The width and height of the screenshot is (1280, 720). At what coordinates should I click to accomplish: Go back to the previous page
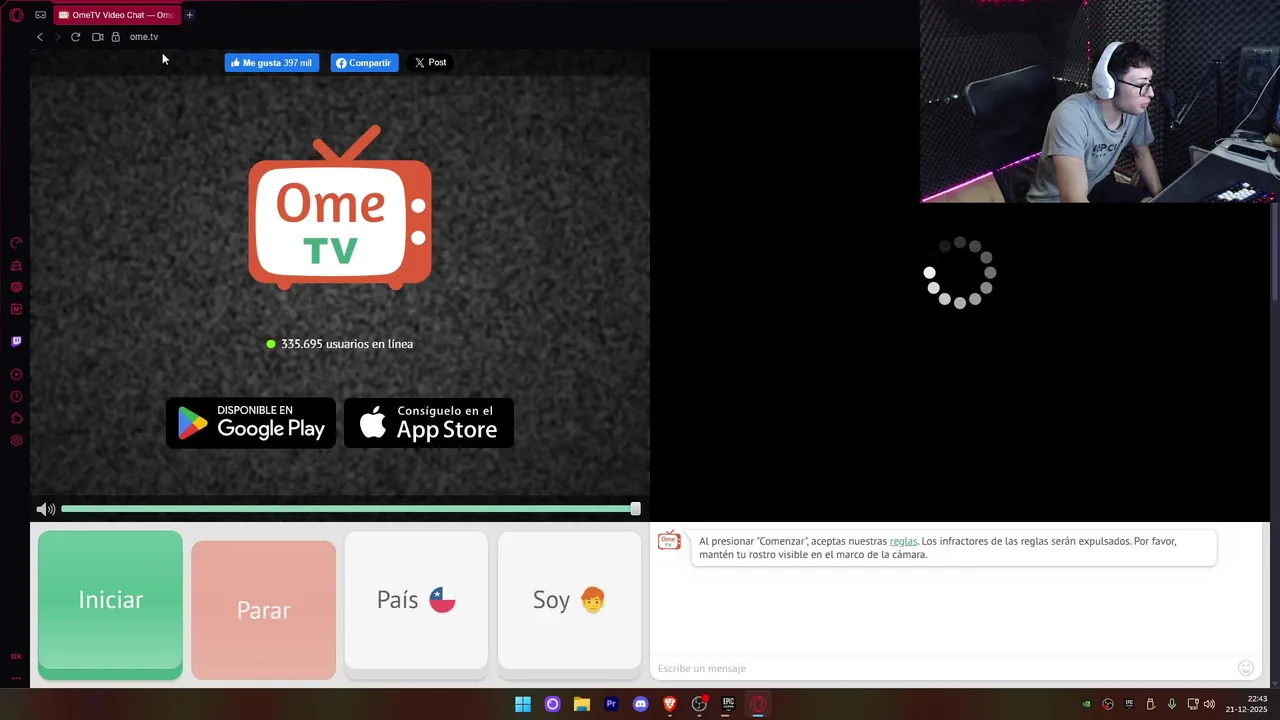point(40,37)
